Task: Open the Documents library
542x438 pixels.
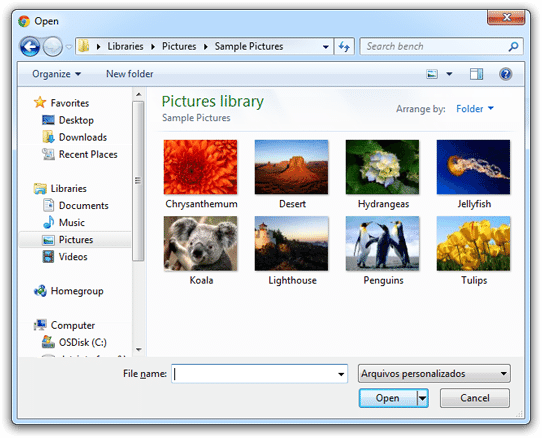Action: tap(84, 206)
